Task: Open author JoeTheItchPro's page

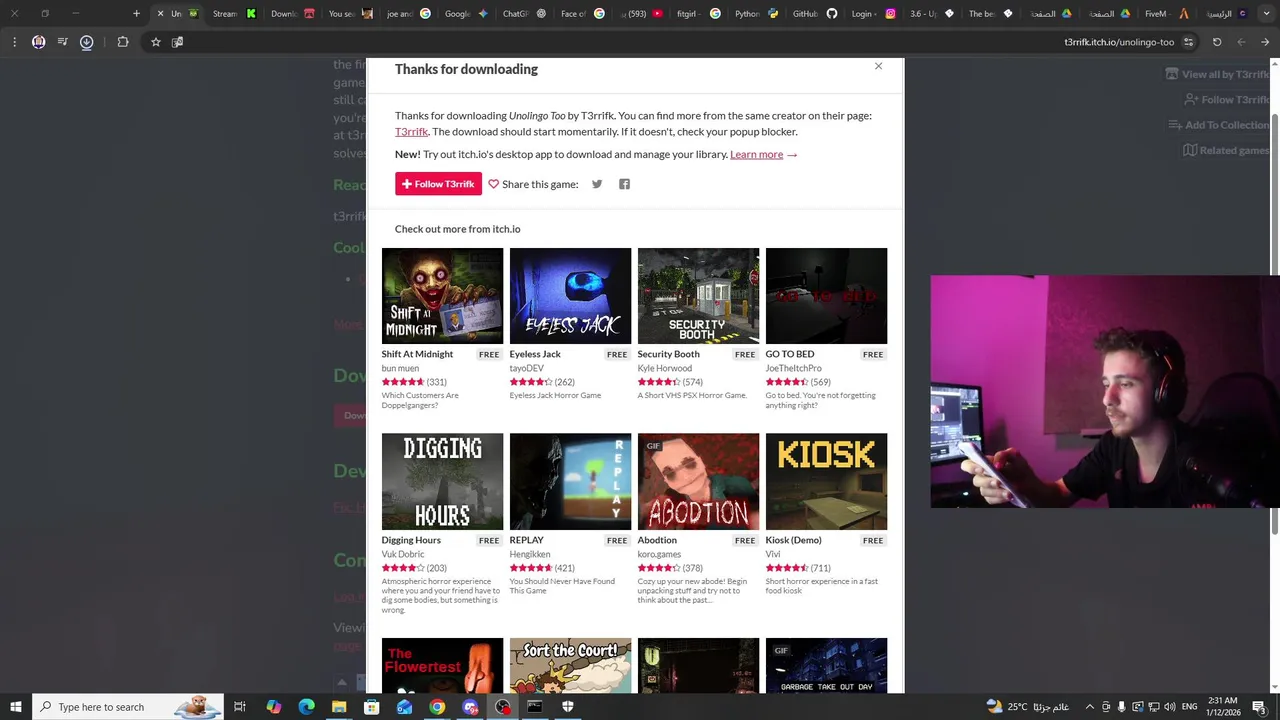Action: point(793,368)
